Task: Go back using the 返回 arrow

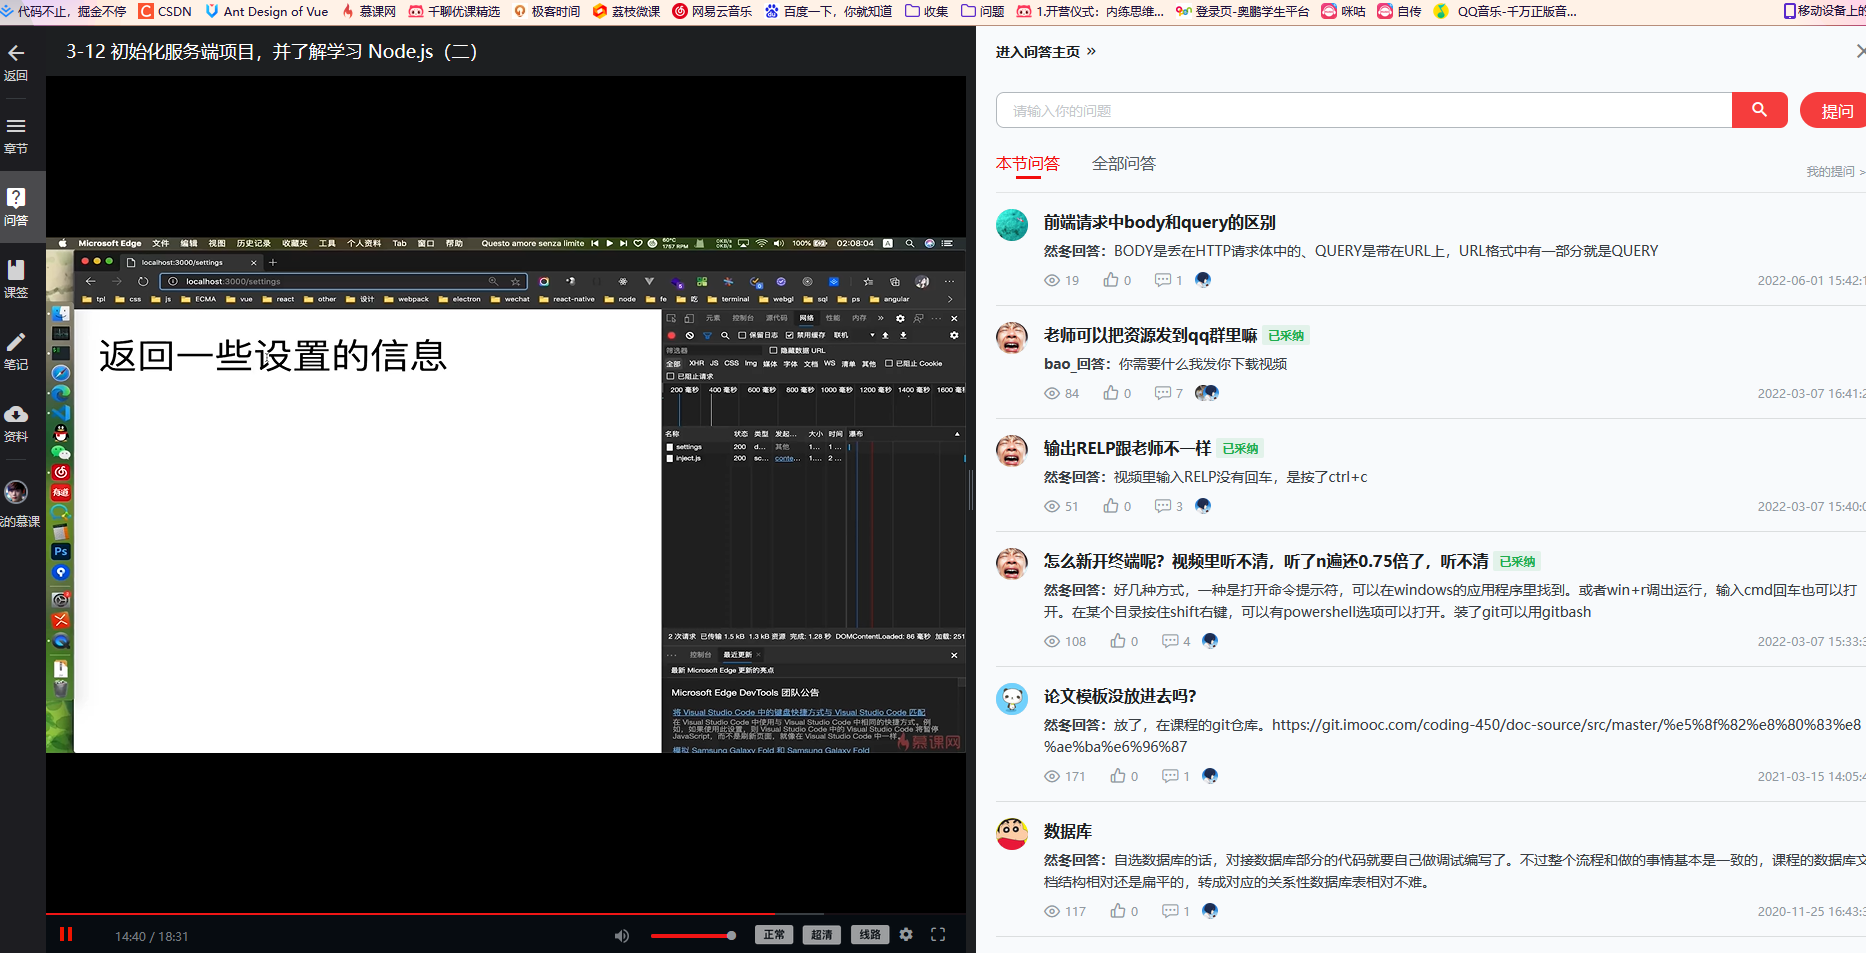Action: 16,61
